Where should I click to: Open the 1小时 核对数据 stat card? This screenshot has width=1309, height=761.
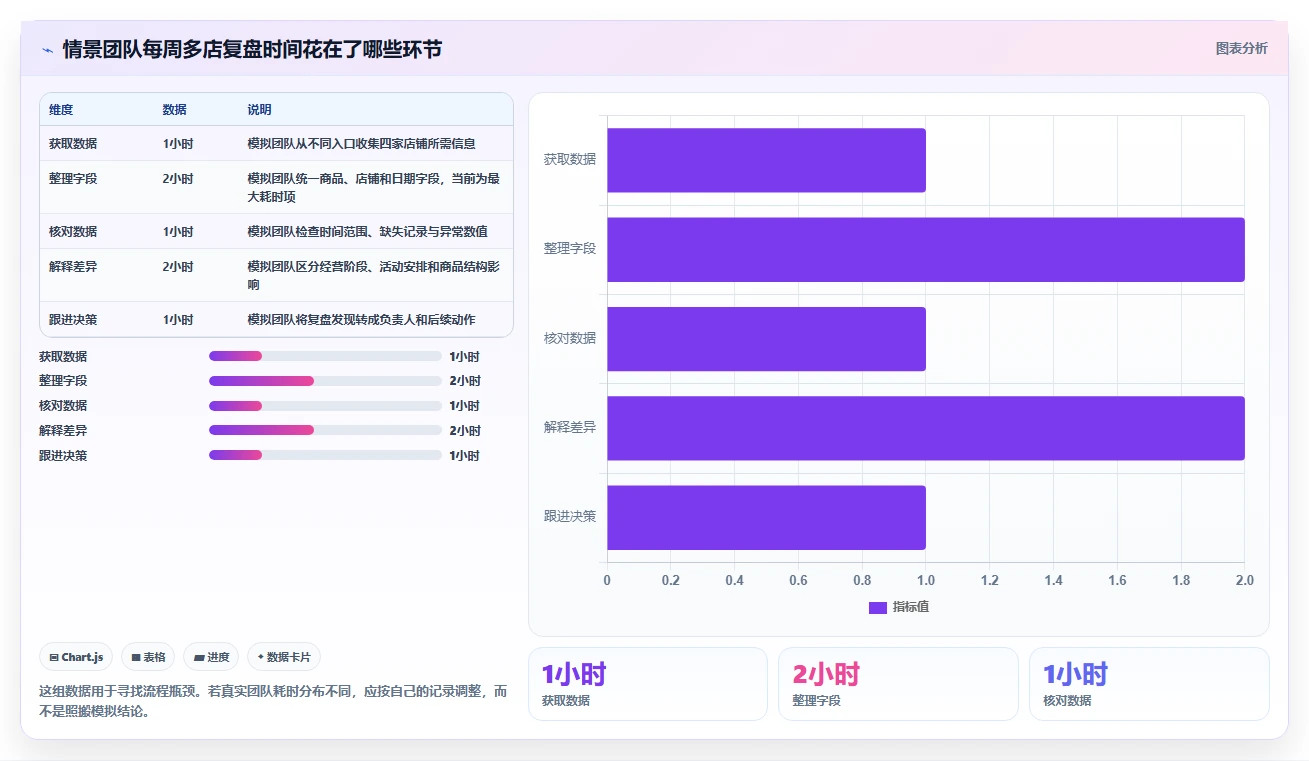click(x=1149, y=684)
